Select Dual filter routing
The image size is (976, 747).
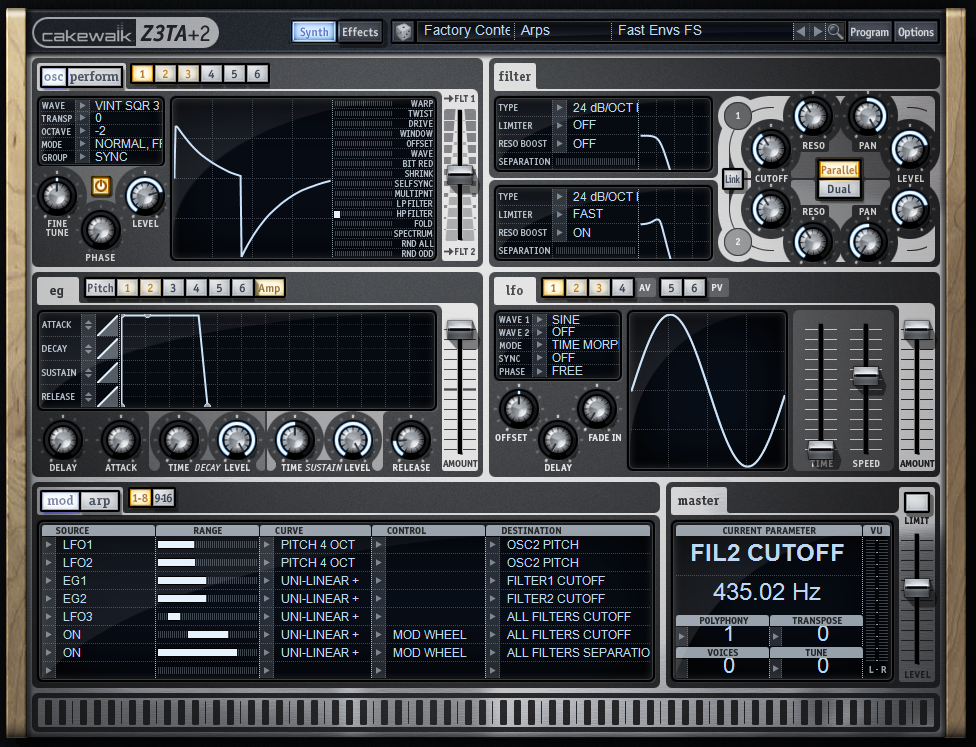tap(839, 189)
